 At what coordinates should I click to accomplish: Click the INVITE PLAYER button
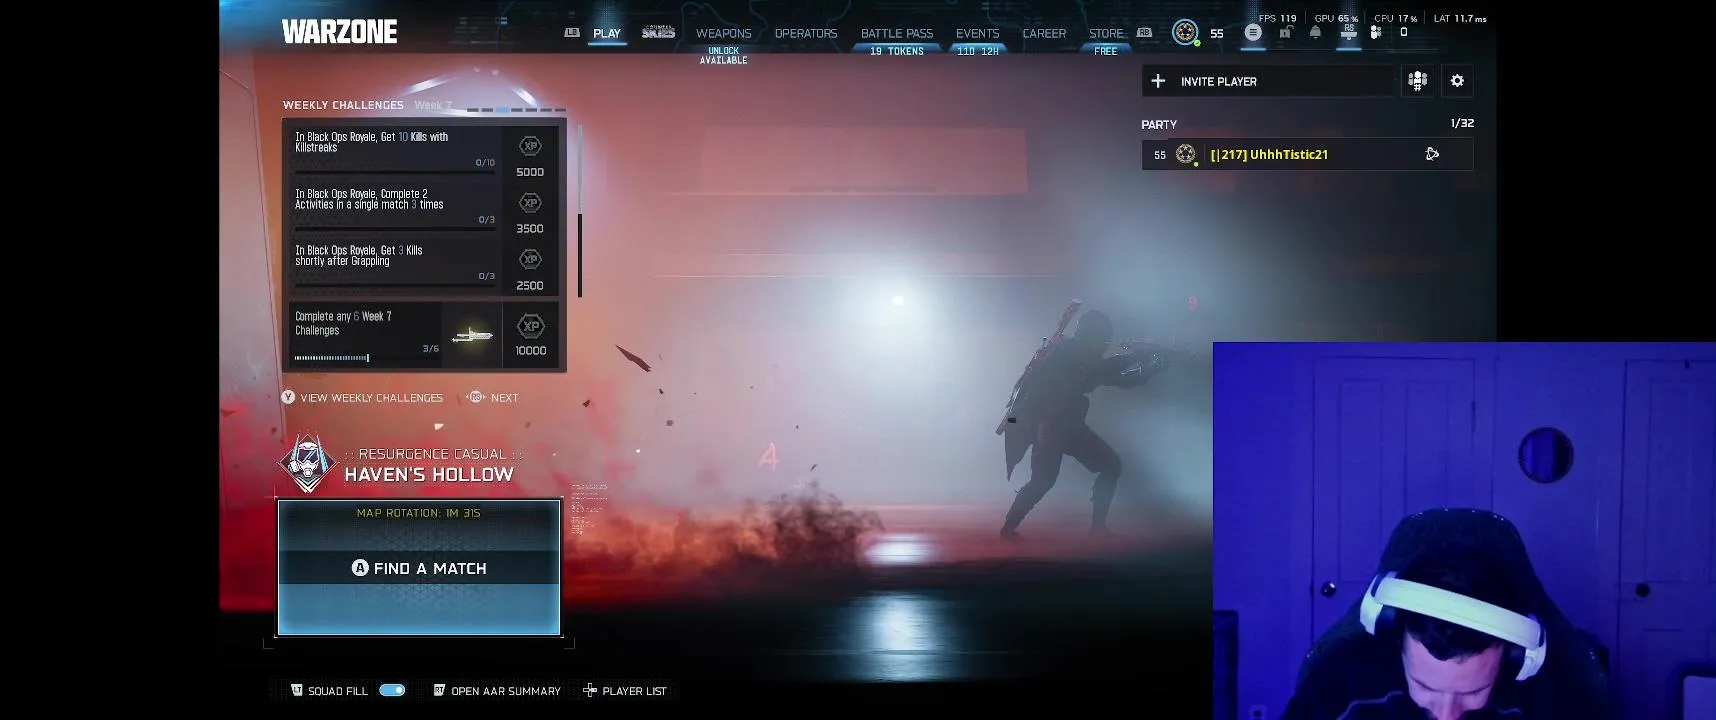point(1268,81)
